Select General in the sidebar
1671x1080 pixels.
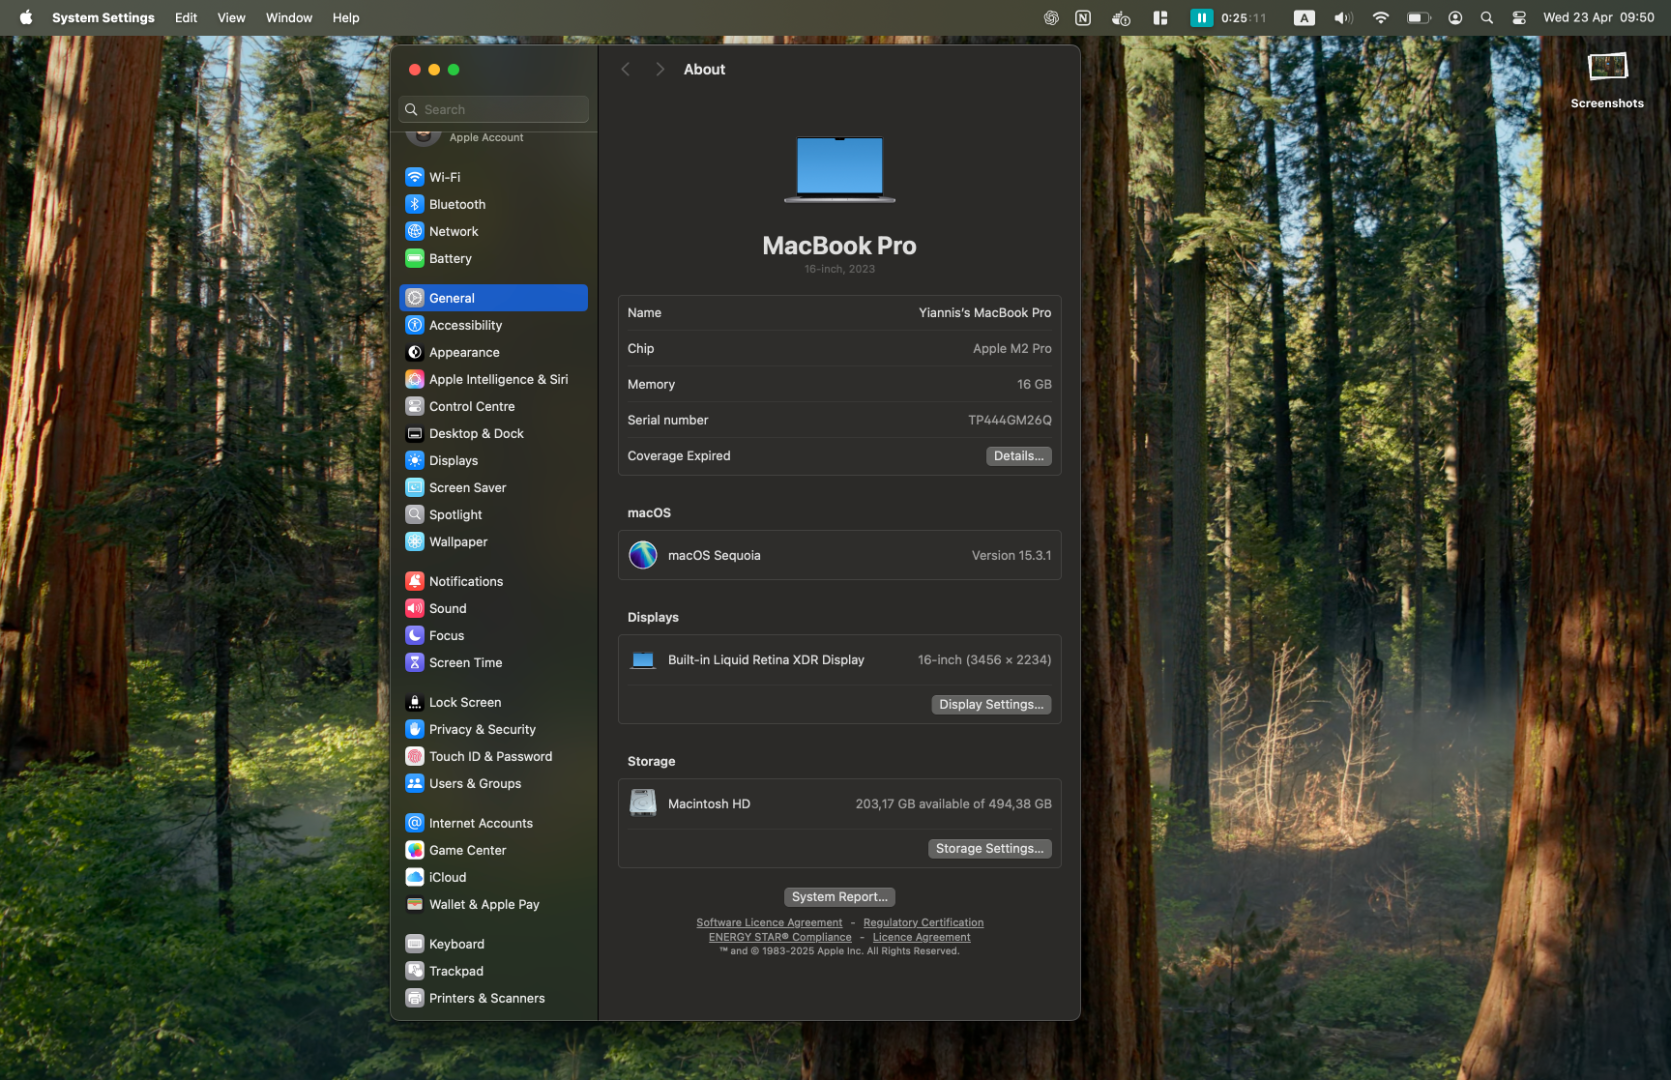(x=493, y=298)
